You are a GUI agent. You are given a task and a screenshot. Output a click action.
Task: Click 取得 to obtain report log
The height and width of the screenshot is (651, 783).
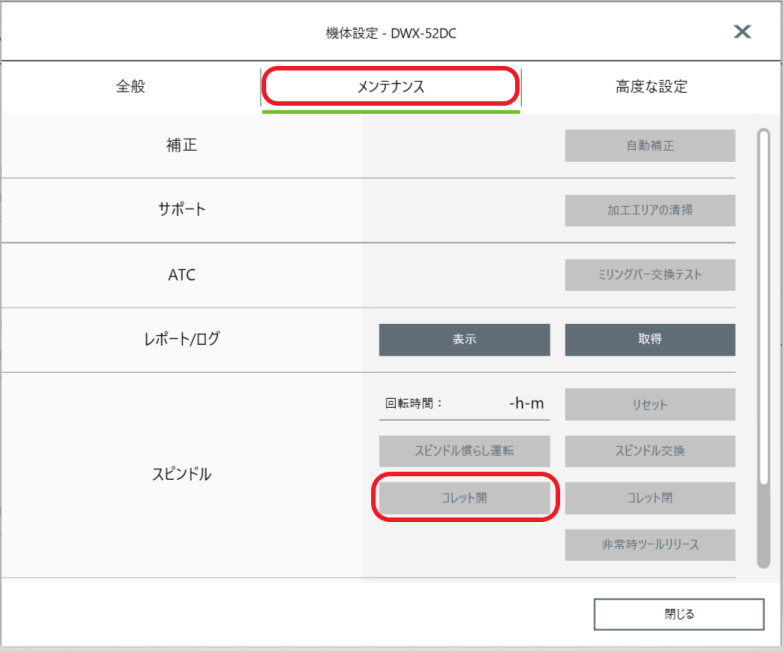[650, 339]
